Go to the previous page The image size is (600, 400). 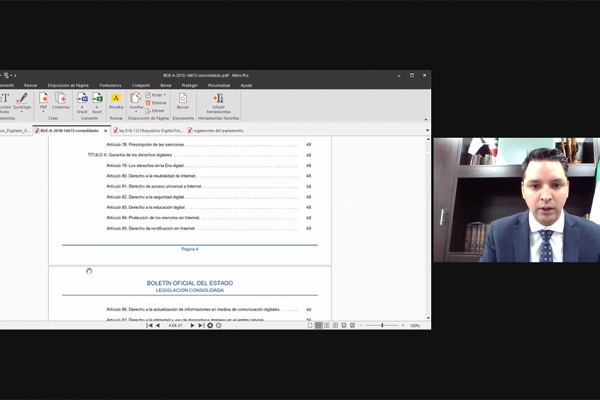tap(158, 325)
